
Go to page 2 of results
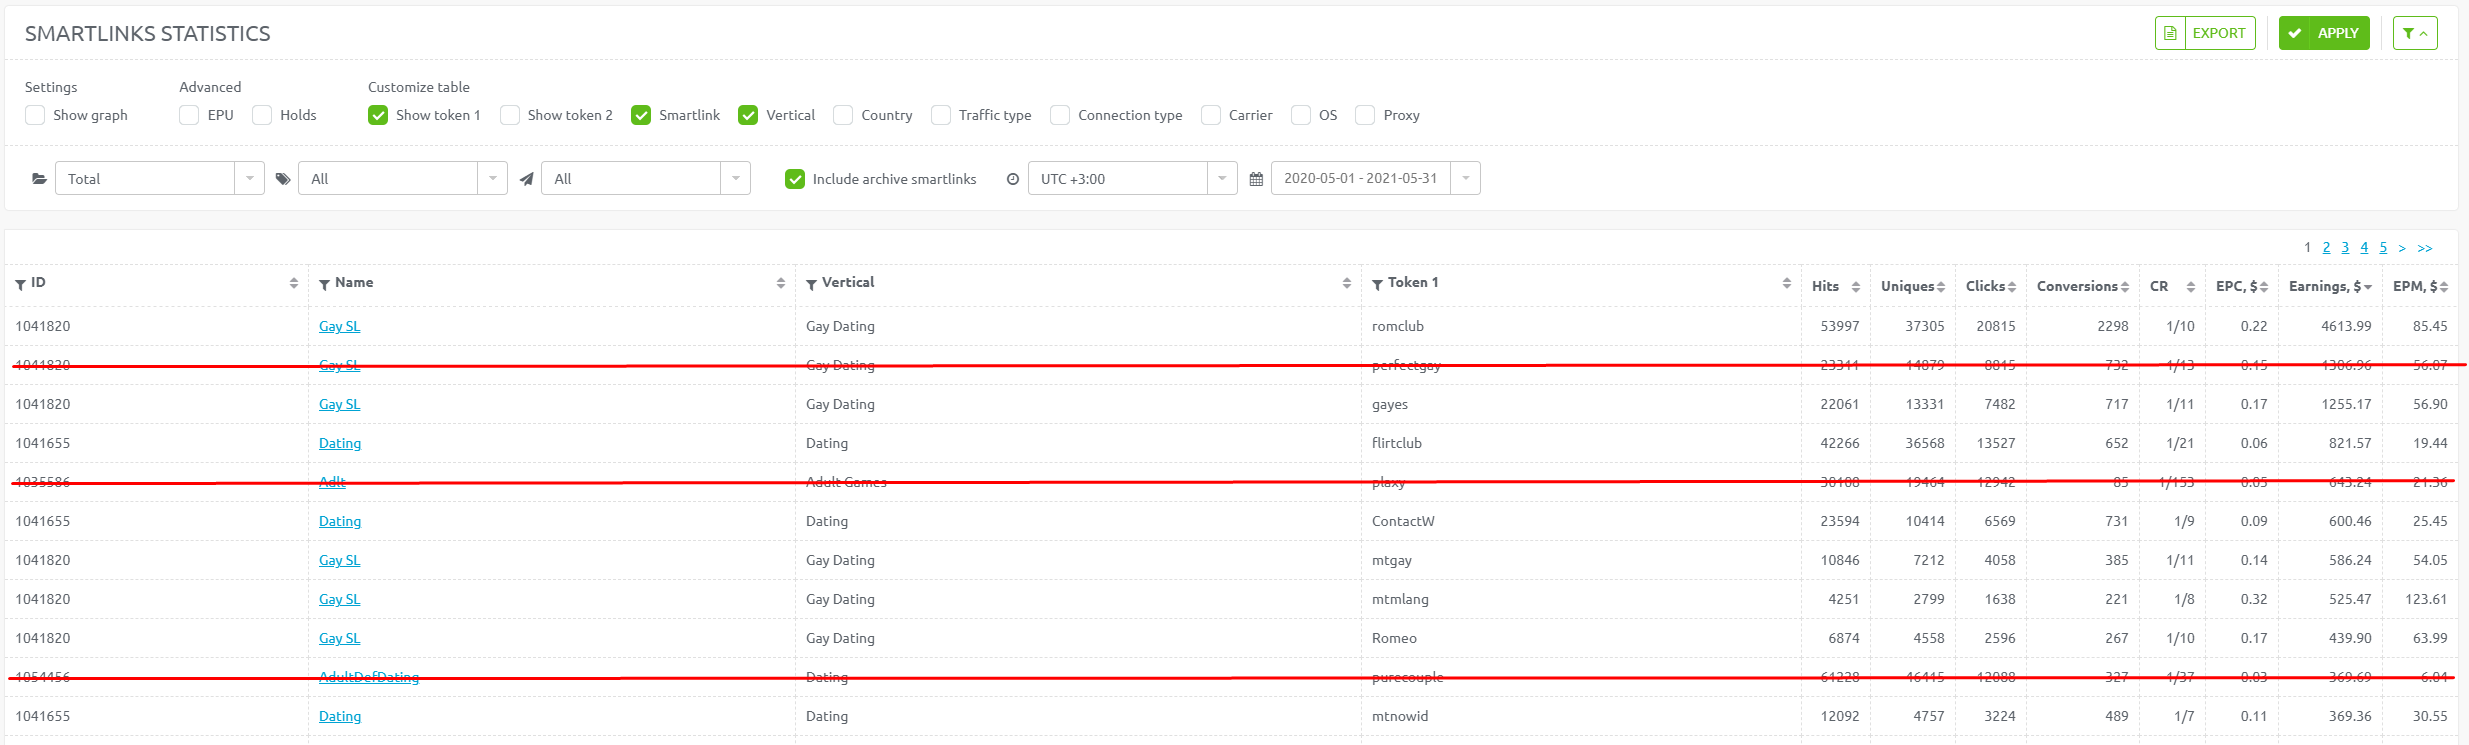(2326, 247)
